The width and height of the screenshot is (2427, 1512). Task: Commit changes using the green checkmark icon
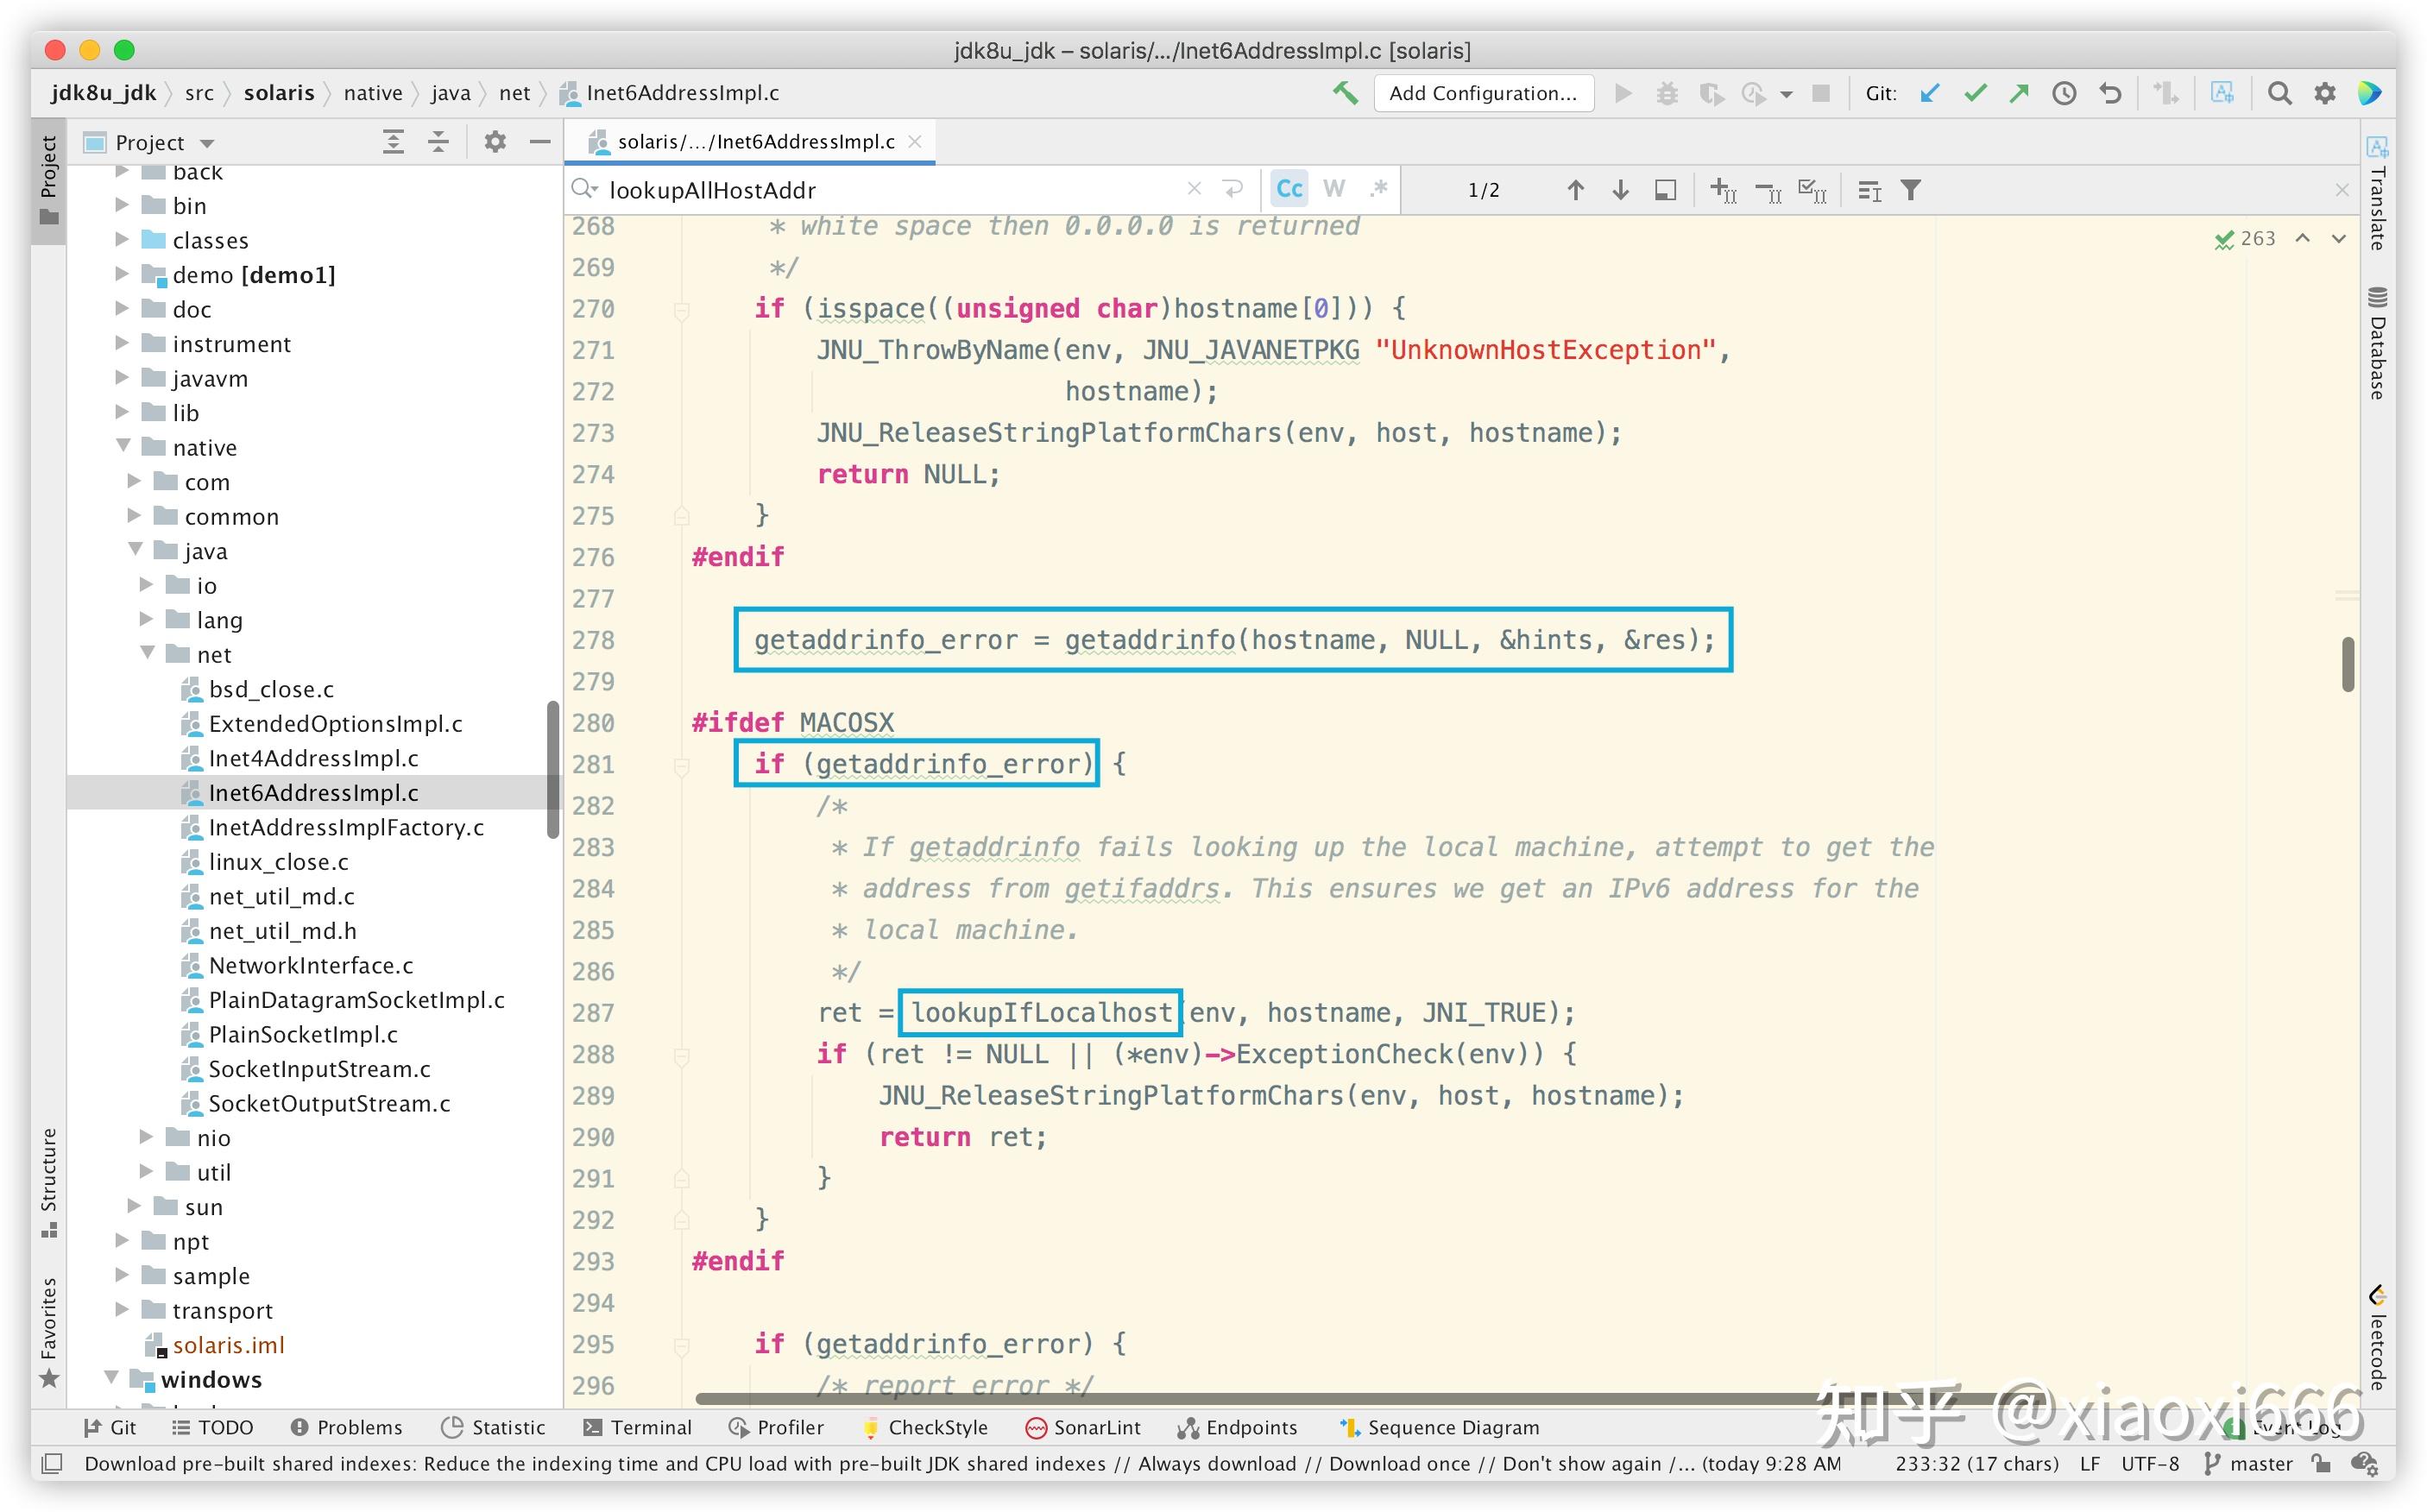(1974, 92)
